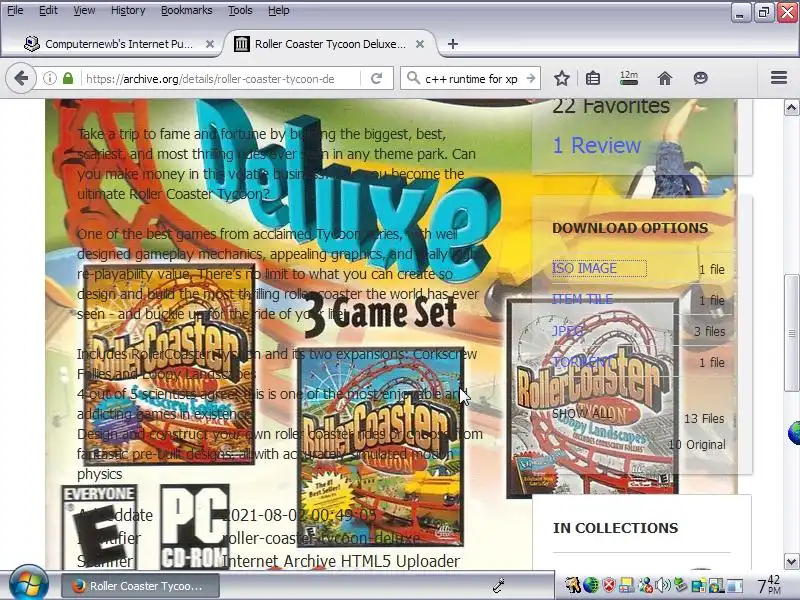Open the View menu
This screenshot has height=600, width=800.
pyautogui.click(x=84, y=10)
